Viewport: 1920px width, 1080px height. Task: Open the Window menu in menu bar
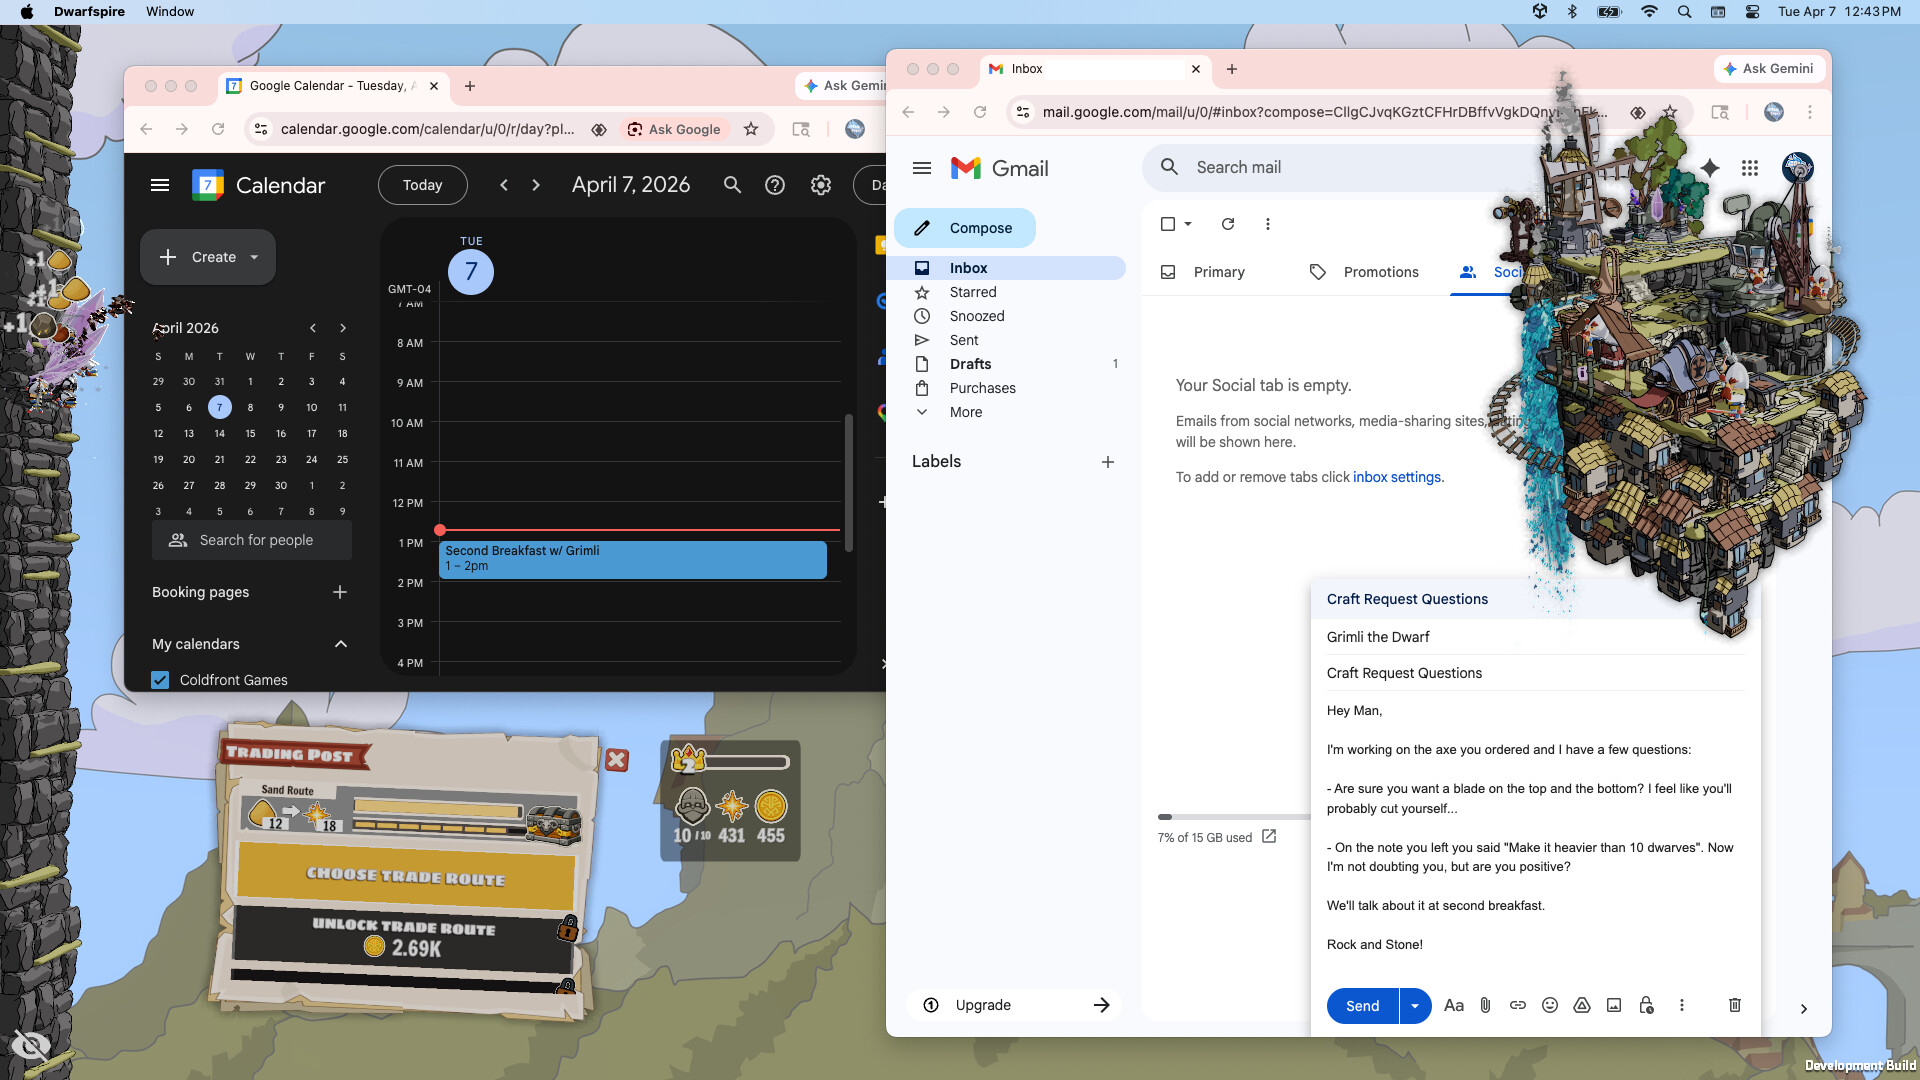coord(170,12)
